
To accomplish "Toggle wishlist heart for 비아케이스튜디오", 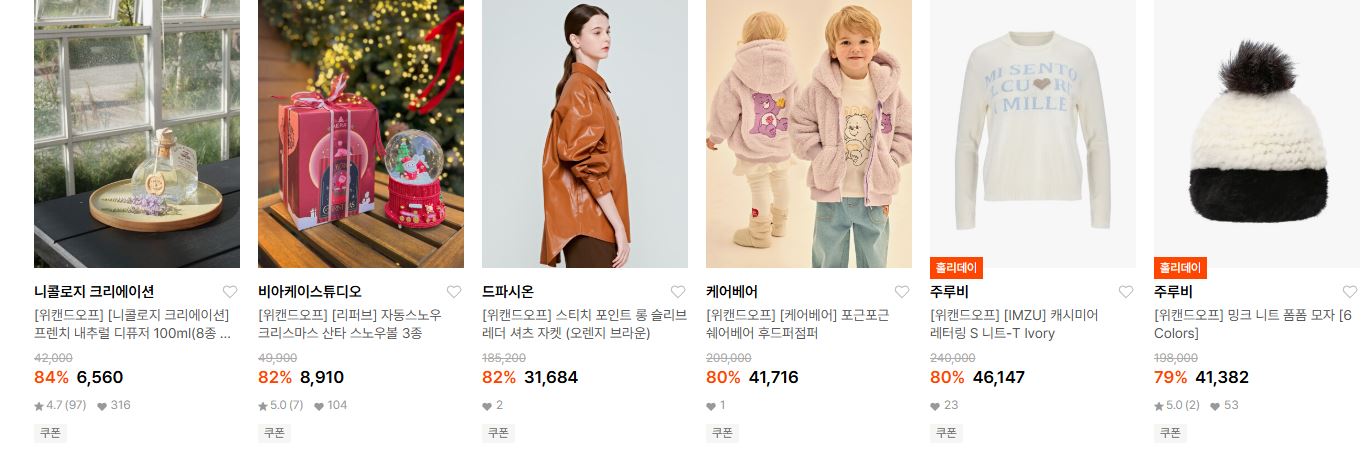I will click(x=454, y=292).
